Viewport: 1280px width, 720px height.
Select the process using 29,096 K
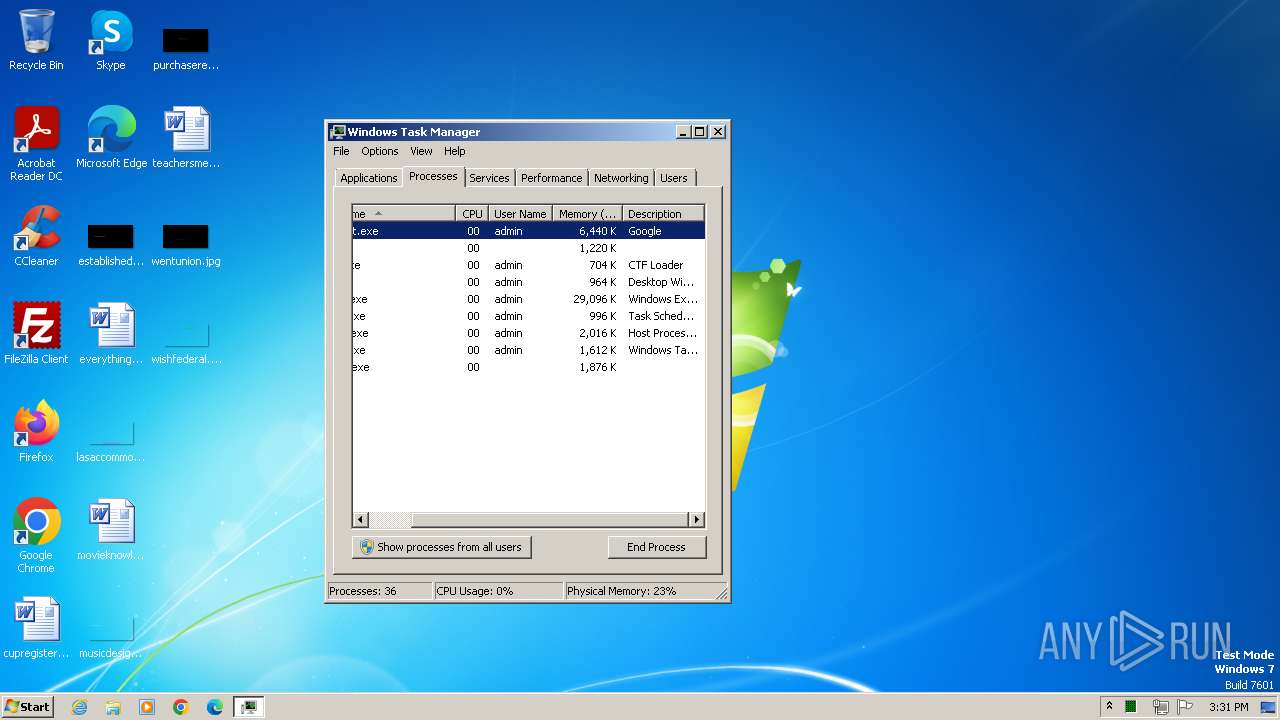coord(528,299)
